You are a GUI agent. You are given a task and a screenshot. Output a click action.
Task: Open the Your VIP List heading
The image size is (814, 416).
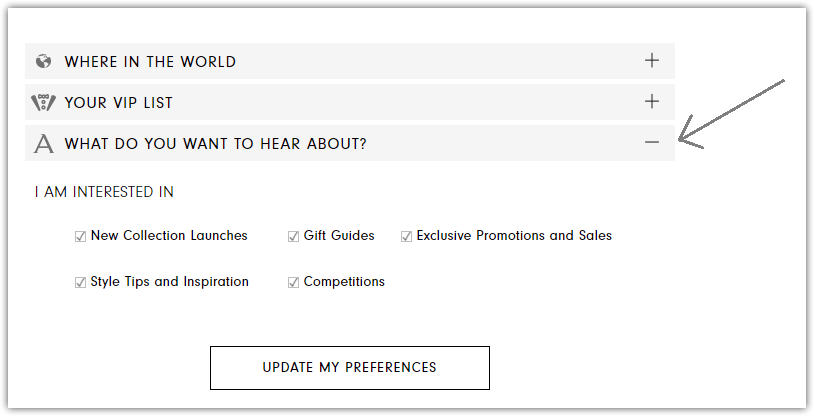pyautogui.click(x=119, y=103)
